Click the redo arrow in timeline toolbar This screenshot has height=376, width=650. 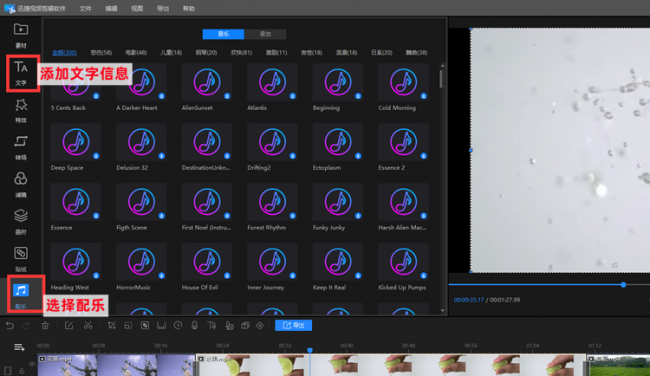point(25,326)
